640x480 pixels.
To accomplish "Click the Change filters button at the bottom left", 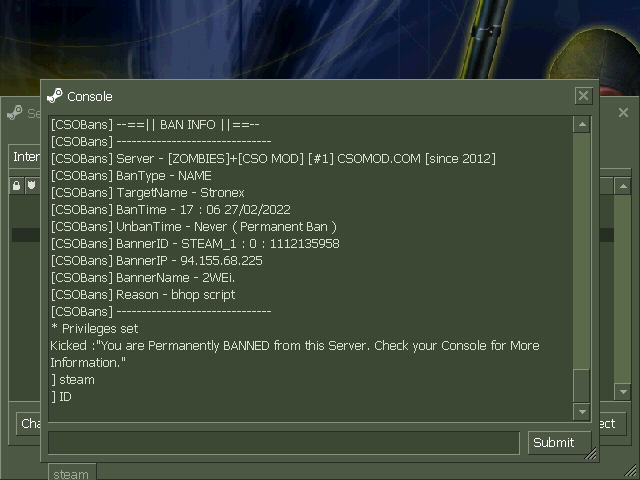I will [x=29, y=424].
